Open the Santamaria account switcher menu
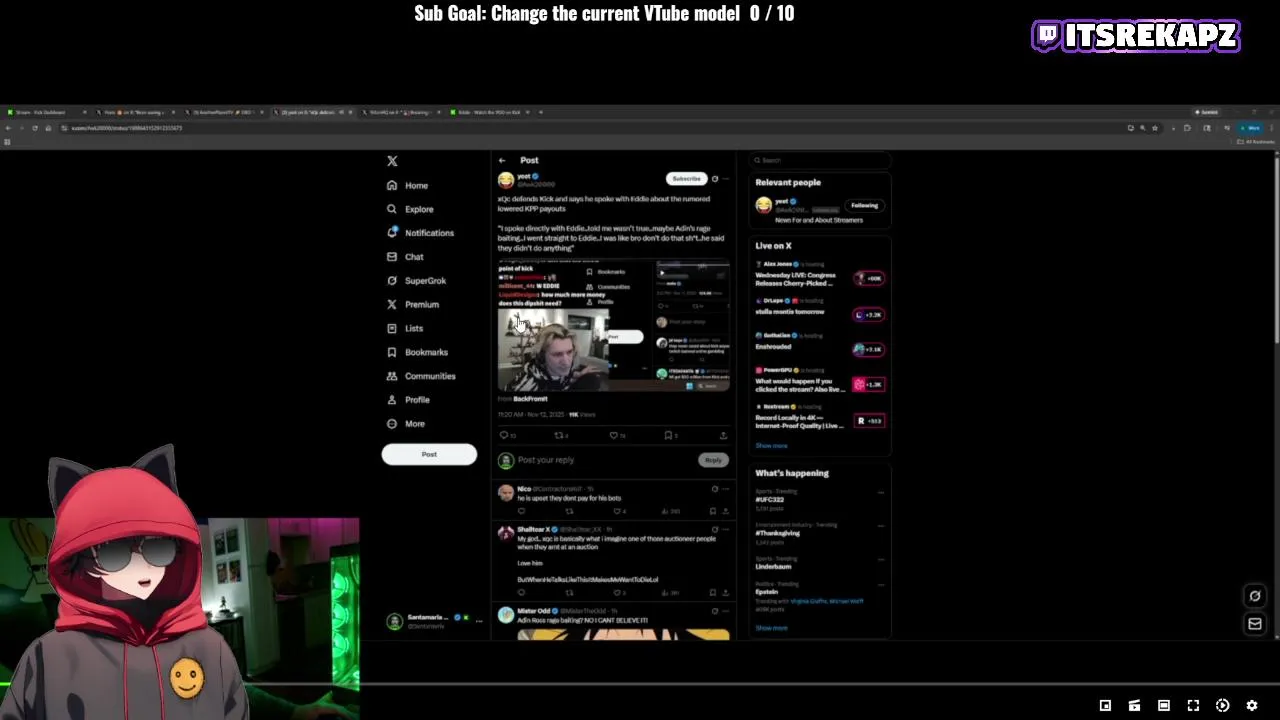 click(x=435, y=621)
